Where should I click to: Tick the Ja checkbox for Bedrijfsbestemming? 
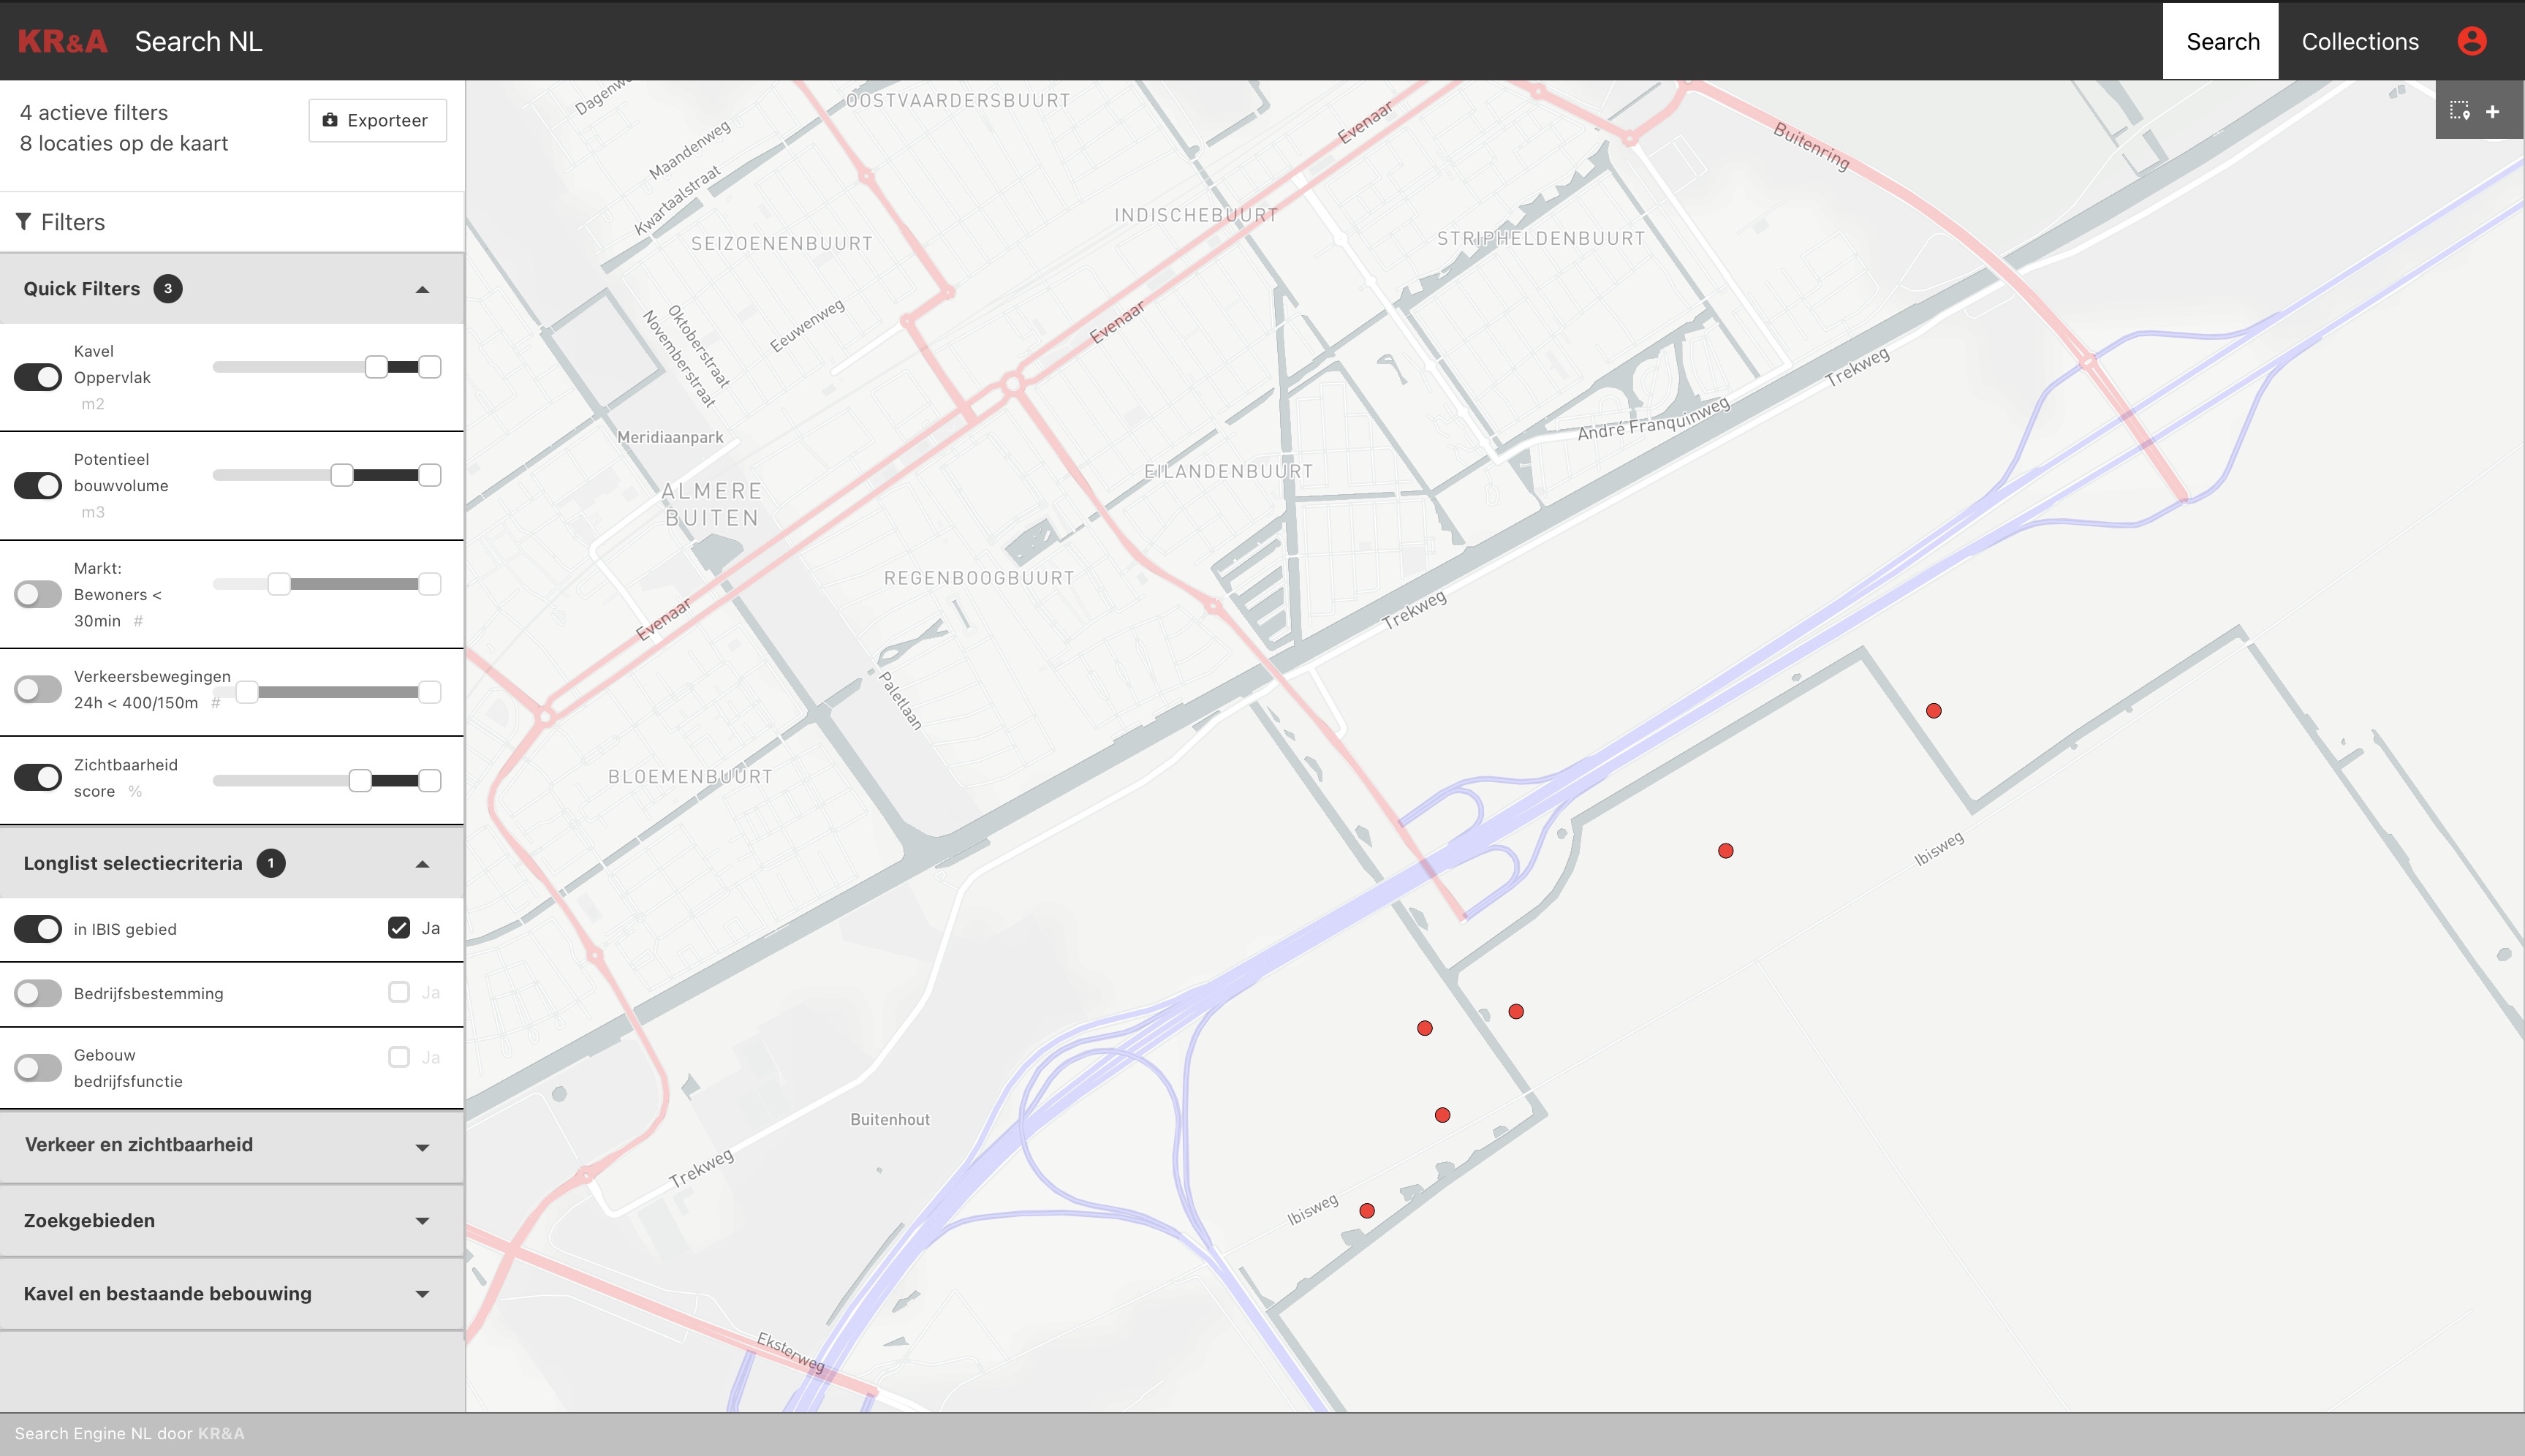[399, 992]
